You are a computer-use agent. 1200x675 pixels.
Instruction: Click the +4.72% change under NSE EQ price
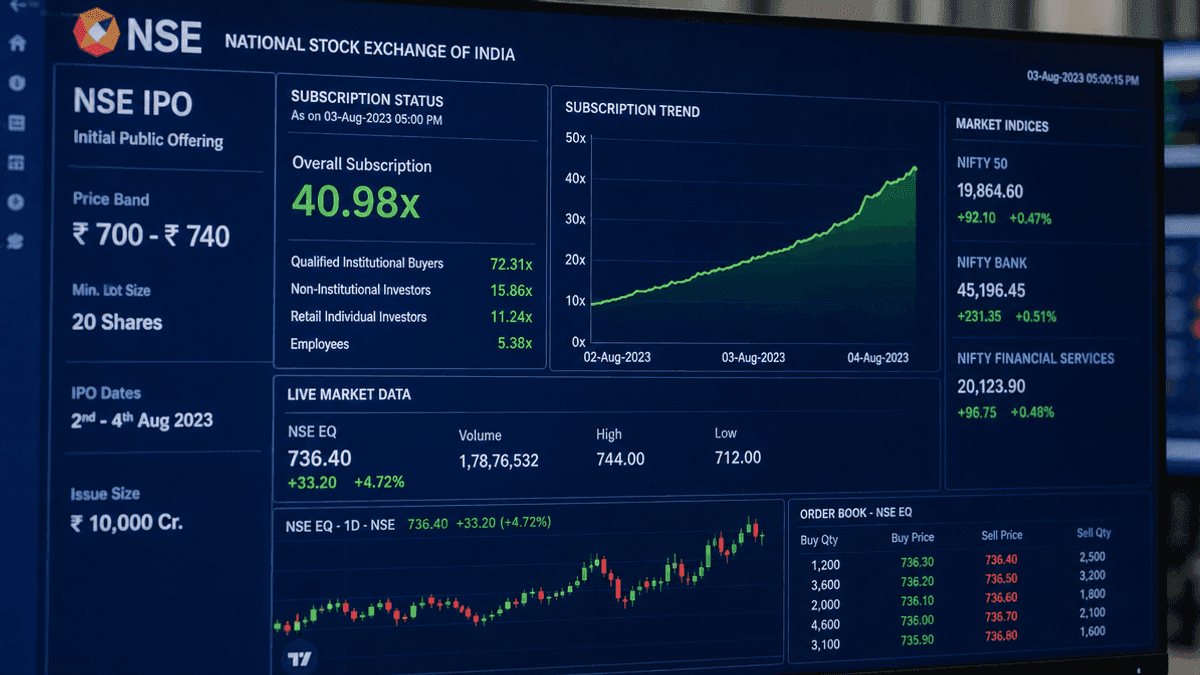point(379,482)
